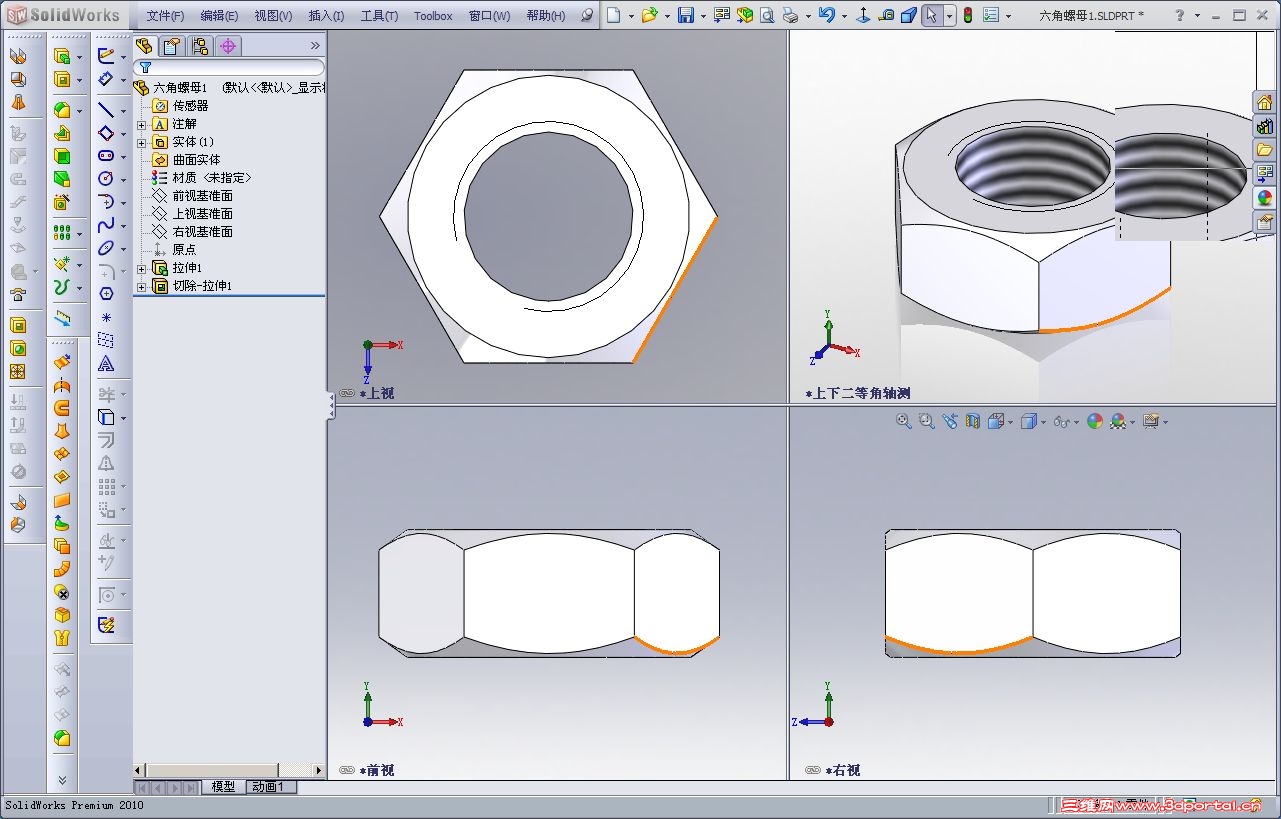Collapse the FeatureManager panel via edge handle

331,405
